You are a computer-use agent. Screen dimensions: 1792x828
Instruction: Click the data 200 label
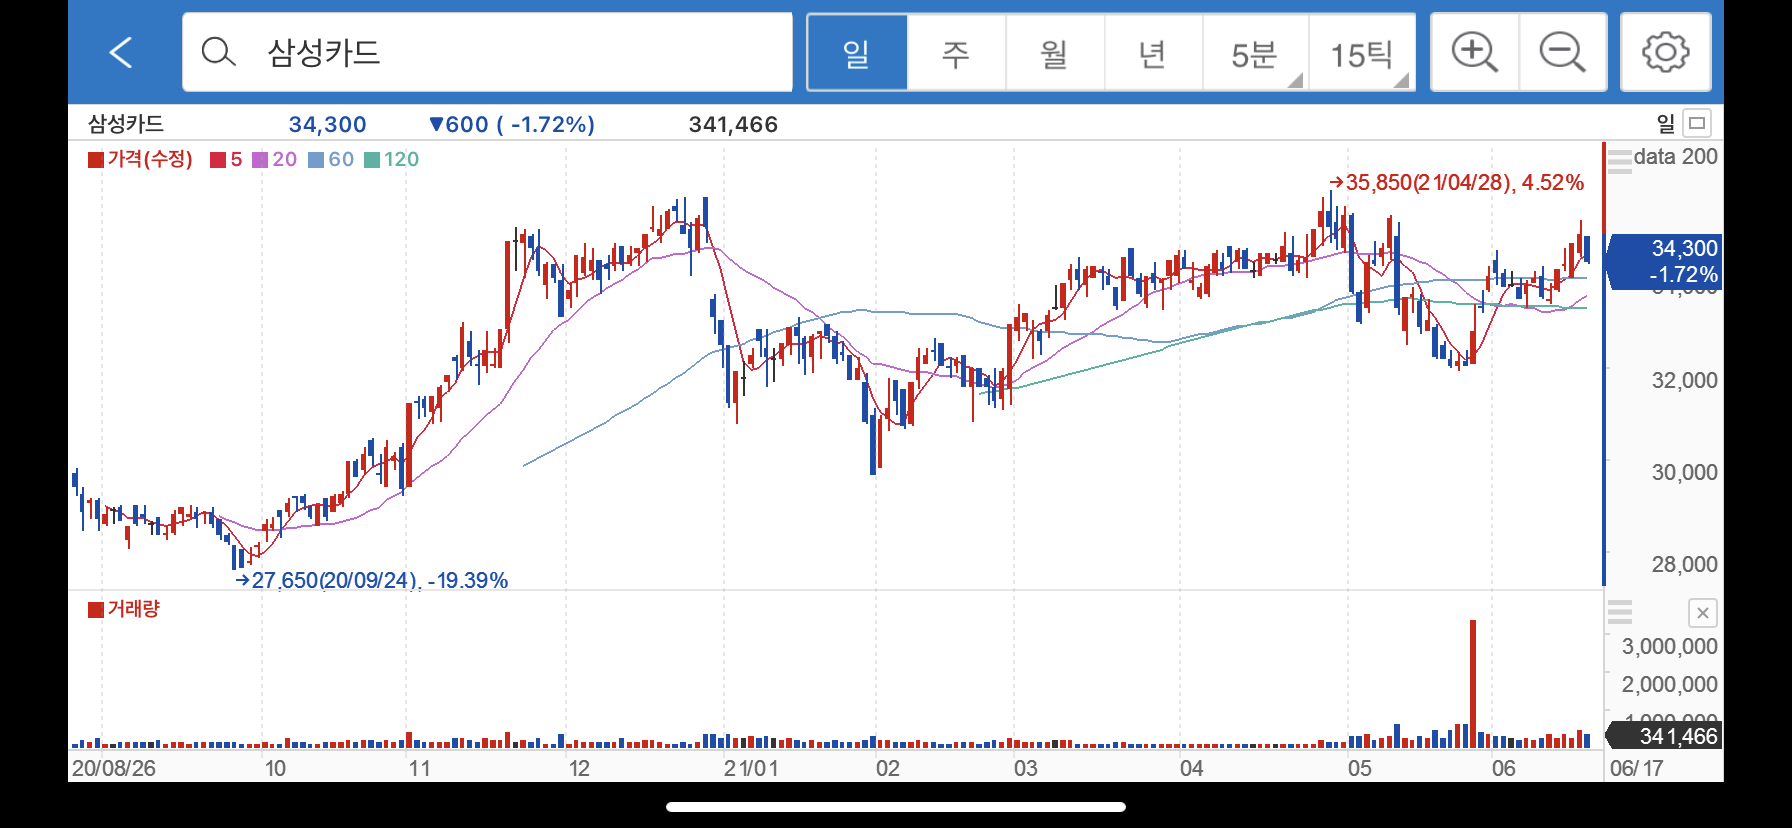1675,157
